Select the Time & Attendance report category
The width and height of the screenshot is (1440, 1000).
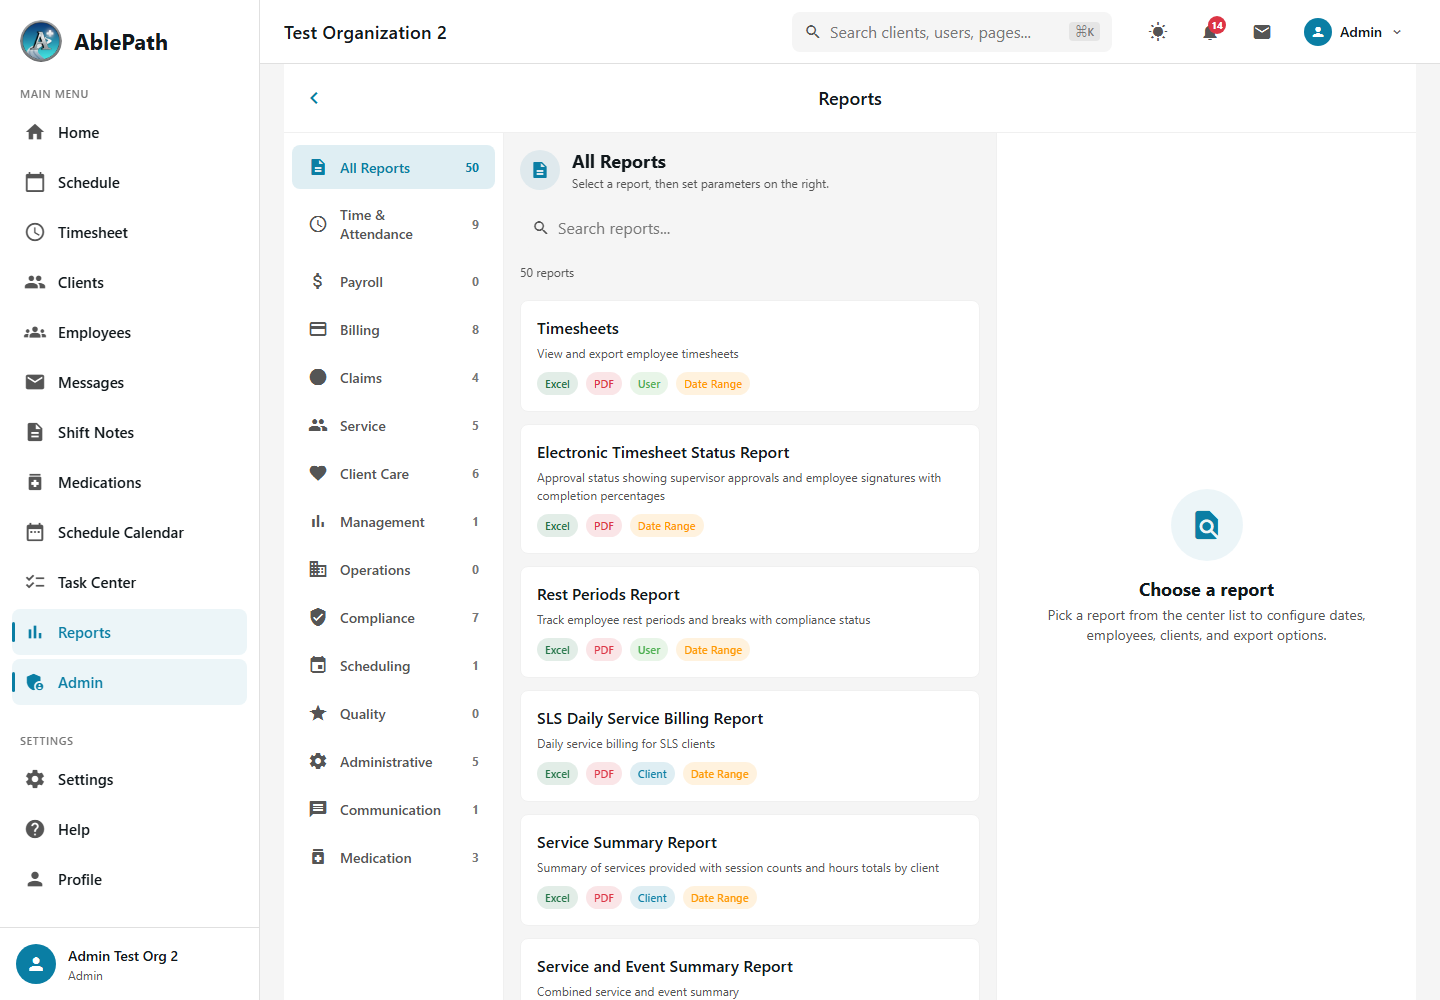[393, 225]
